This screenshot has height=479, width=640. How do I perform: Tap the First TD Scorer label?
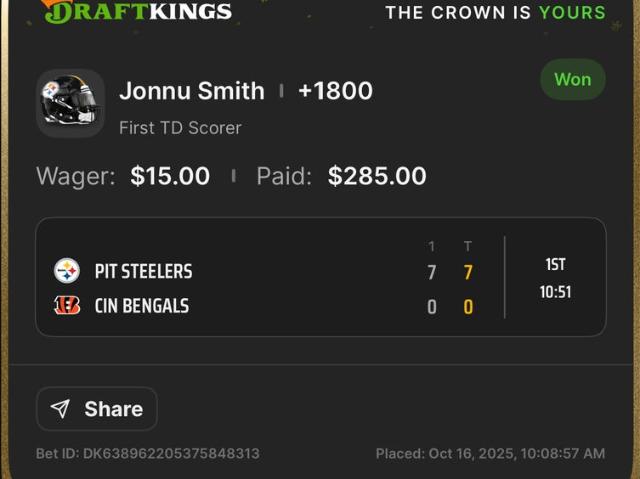pos(180,128)
